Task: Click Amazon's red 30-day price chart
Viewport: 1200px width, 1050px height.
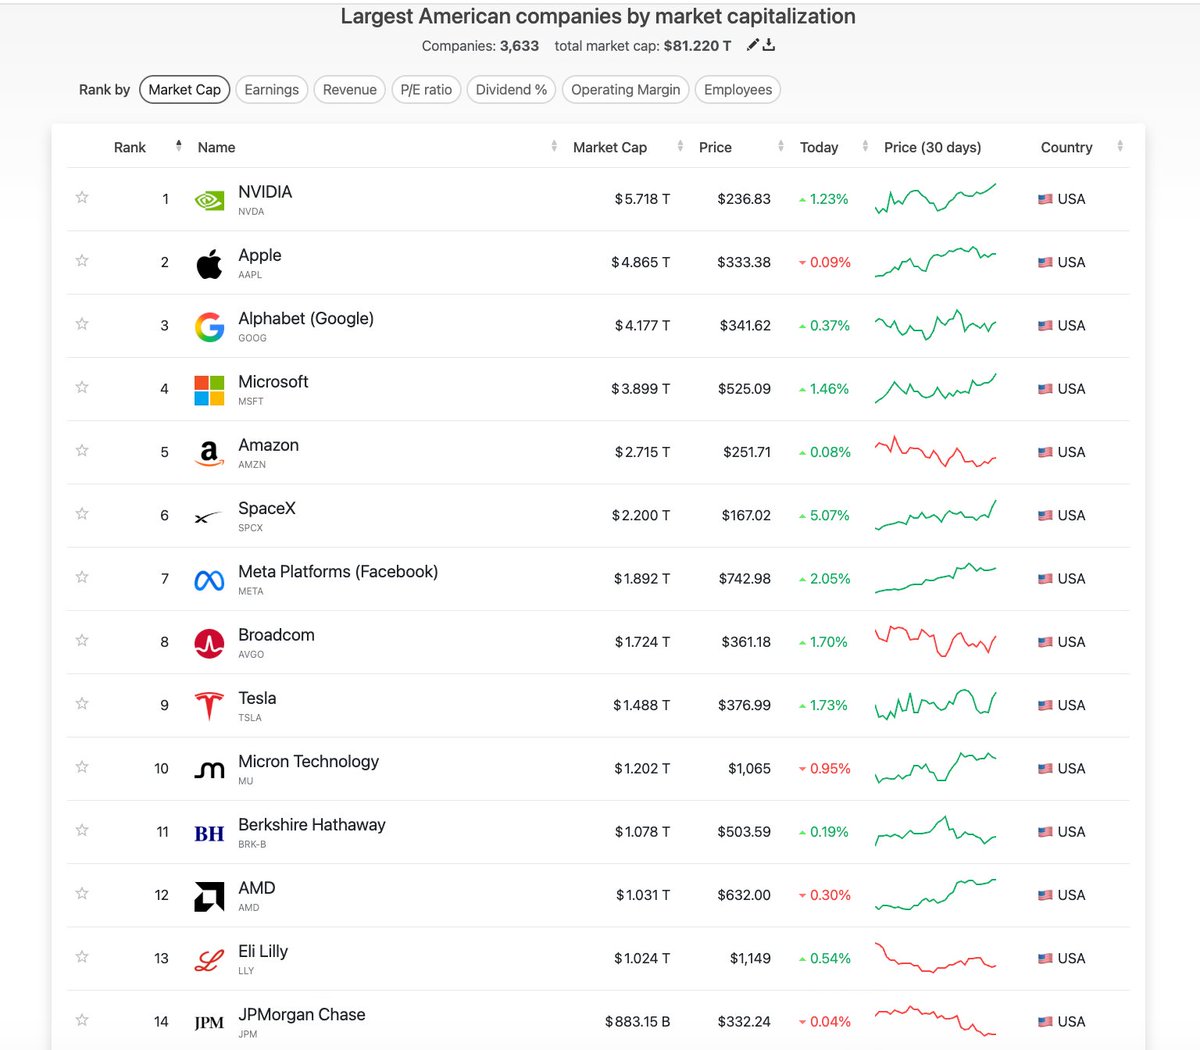Action: (x=935, y=452)
